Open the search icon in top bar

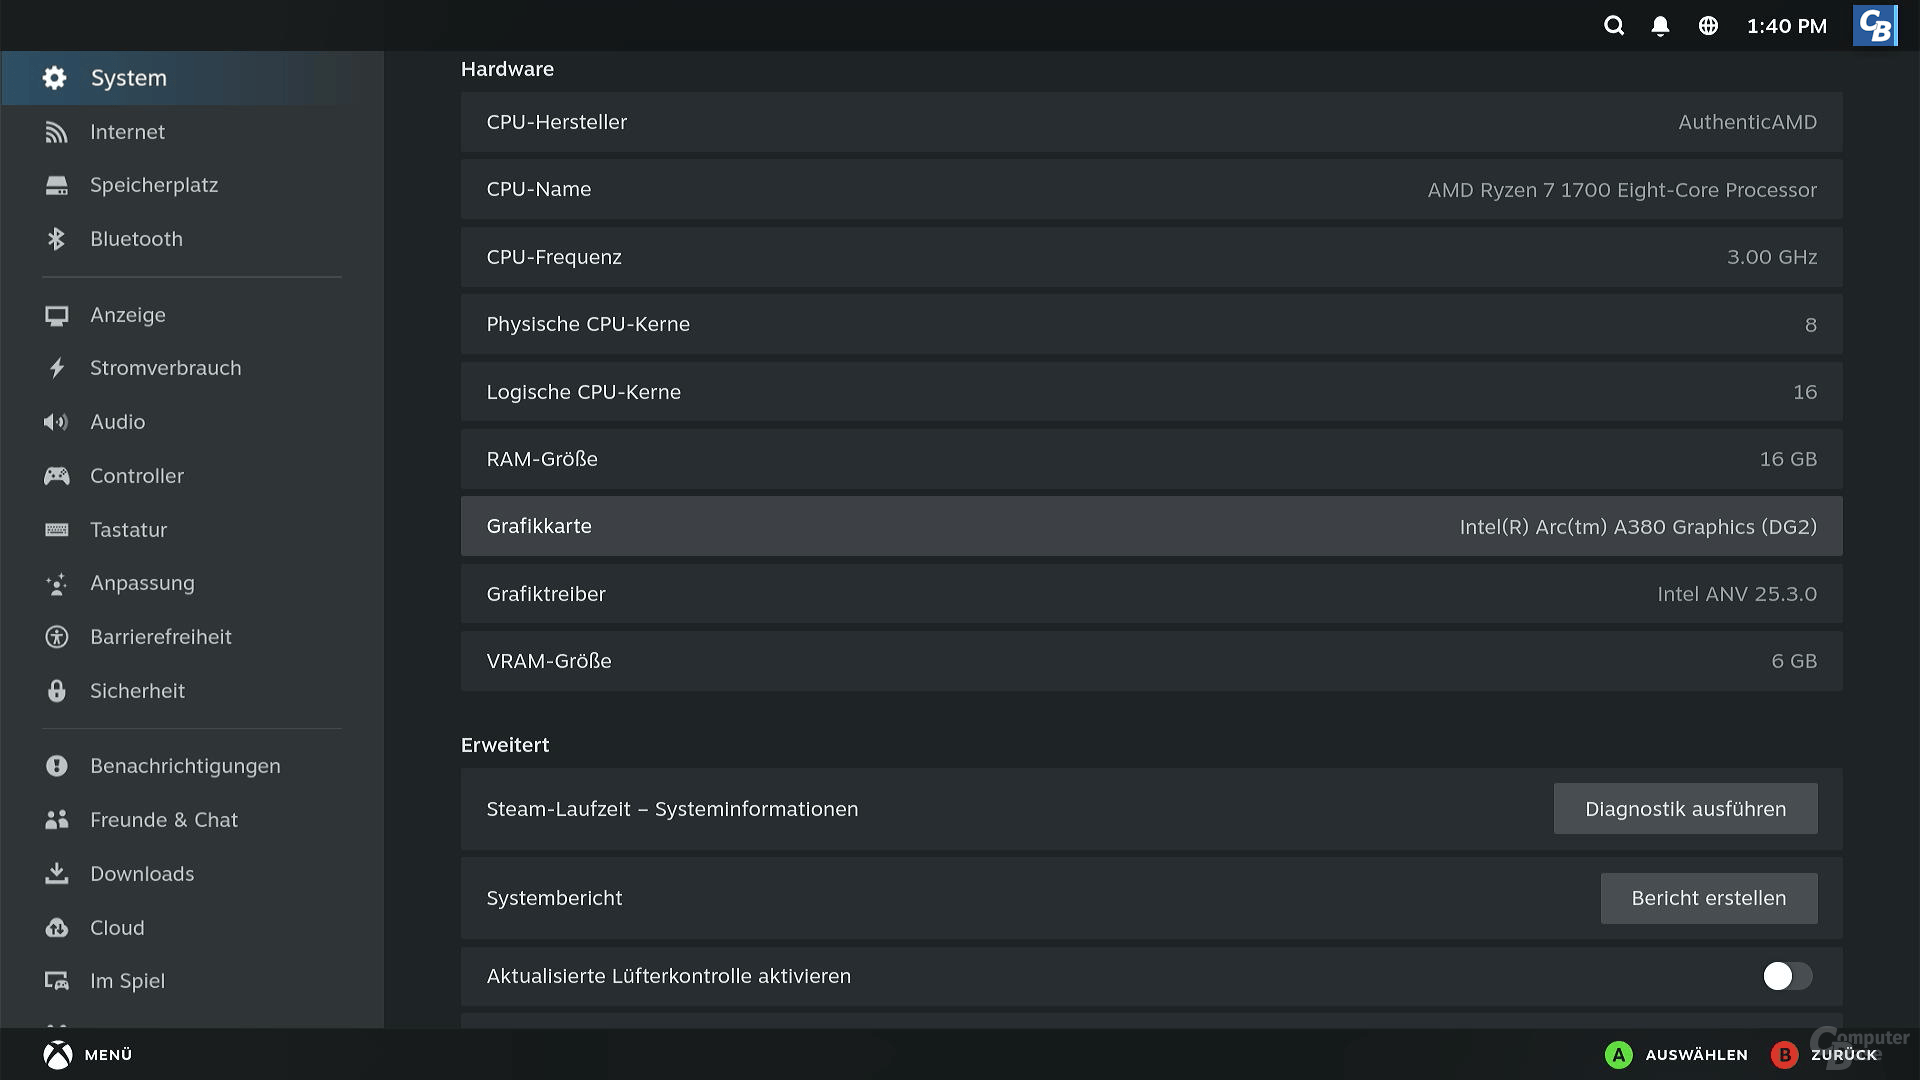1614,26
